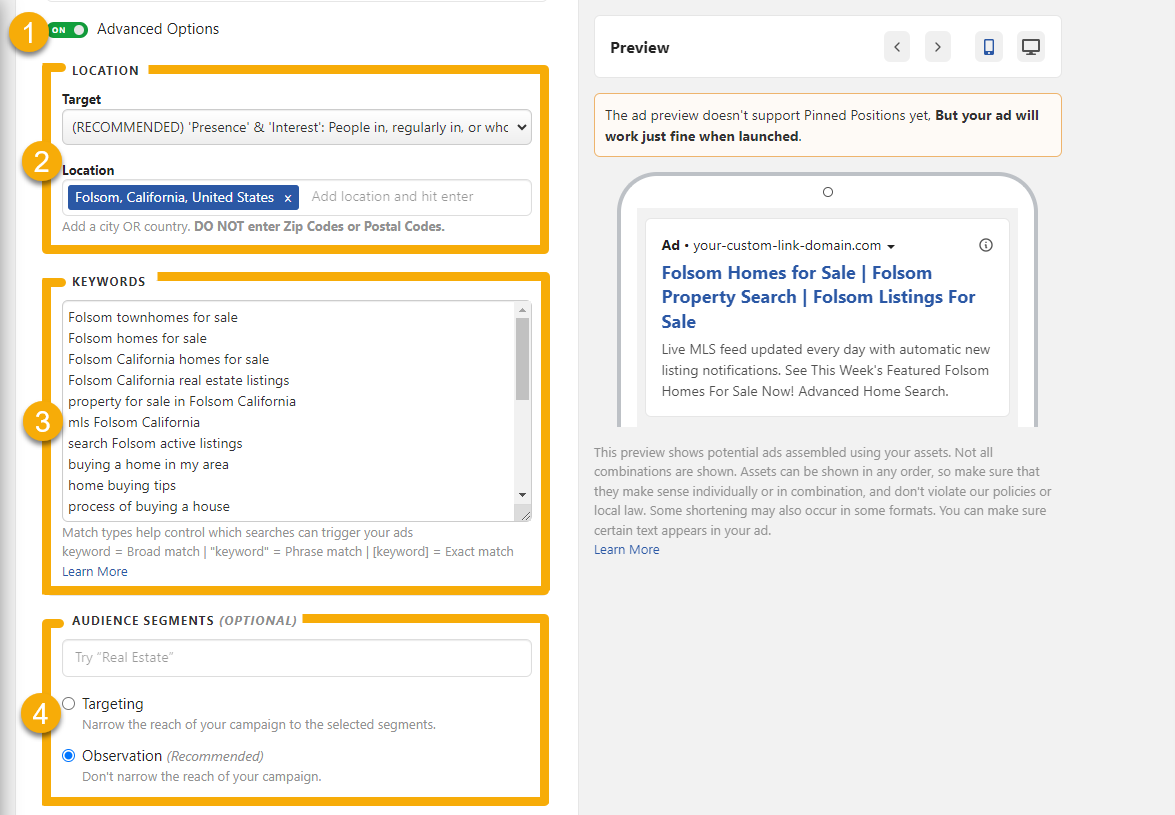Show the previous ad preview
The width and height of the screenshot is (1175, 815).
pos(897,46)
